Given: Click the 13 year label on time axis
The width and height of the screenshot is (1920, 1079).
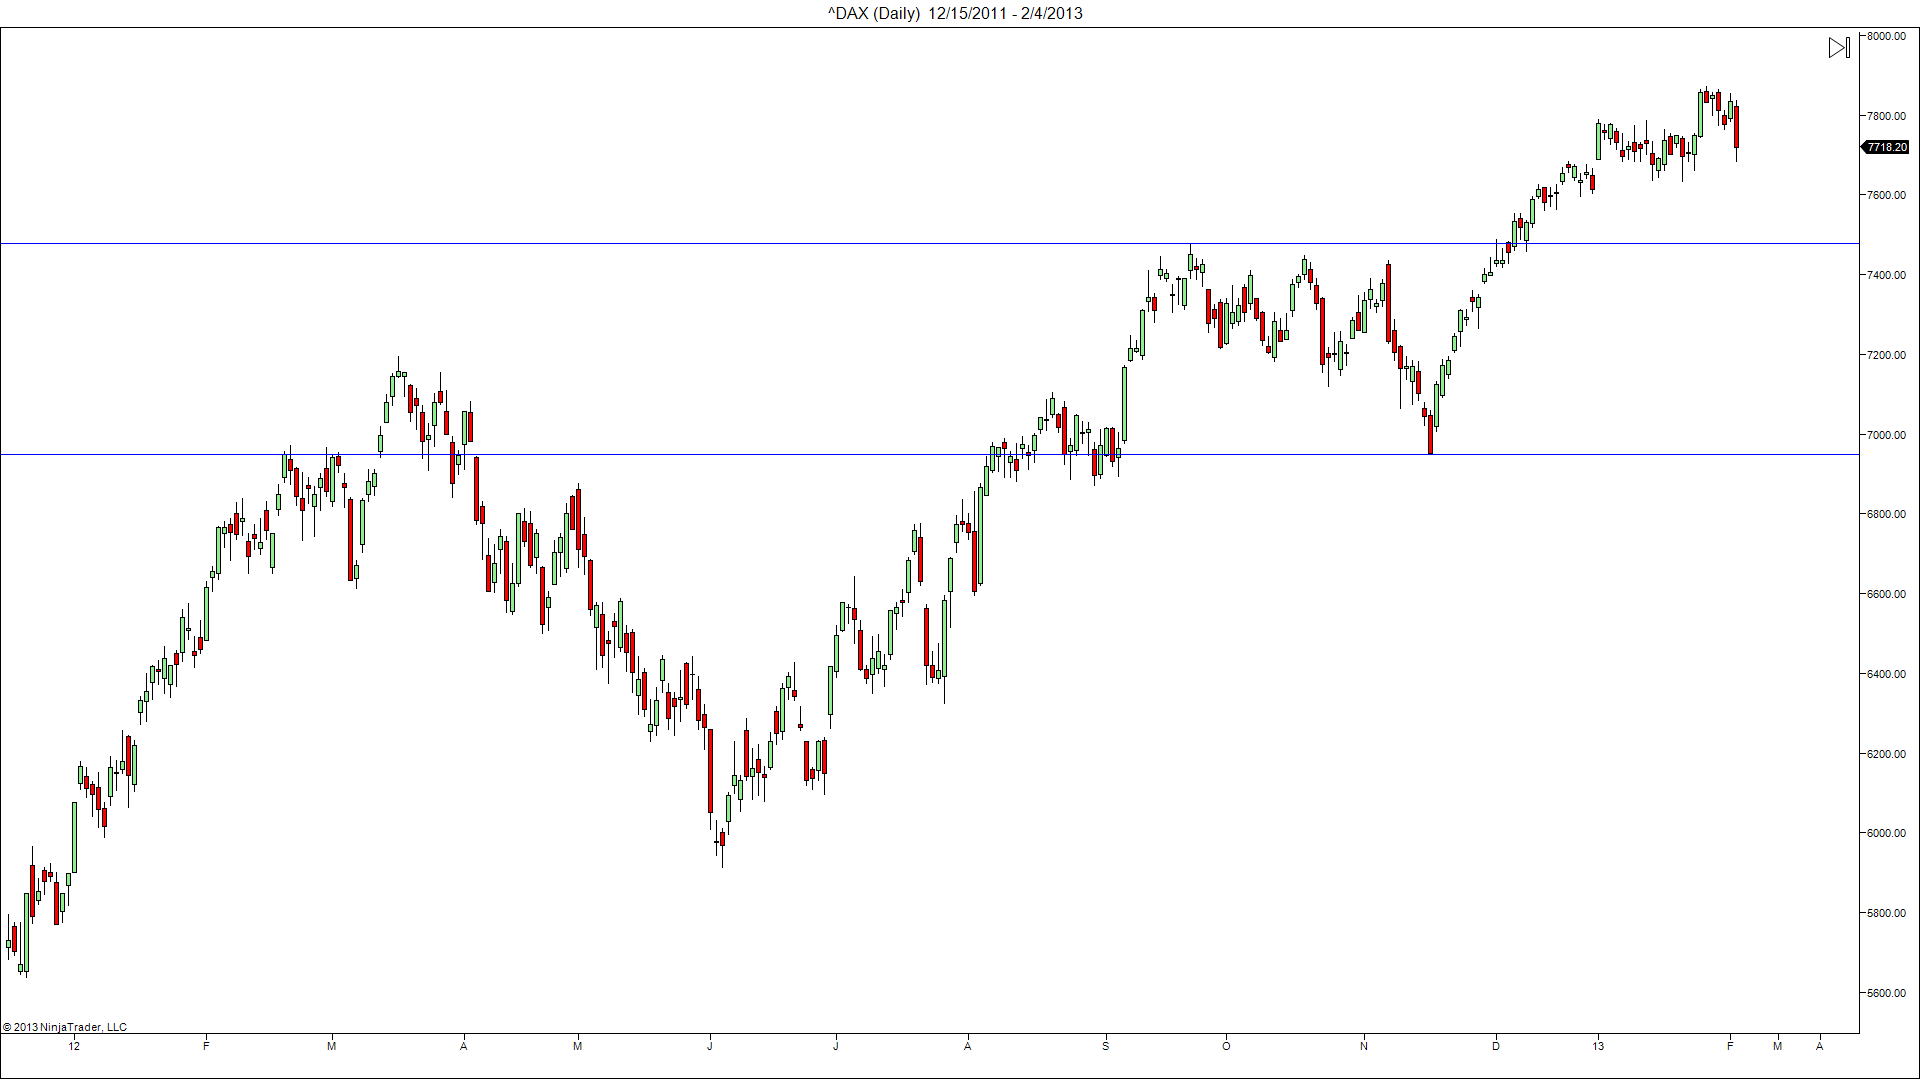Looking at the screenshot, I should tap(1598, 1046).
